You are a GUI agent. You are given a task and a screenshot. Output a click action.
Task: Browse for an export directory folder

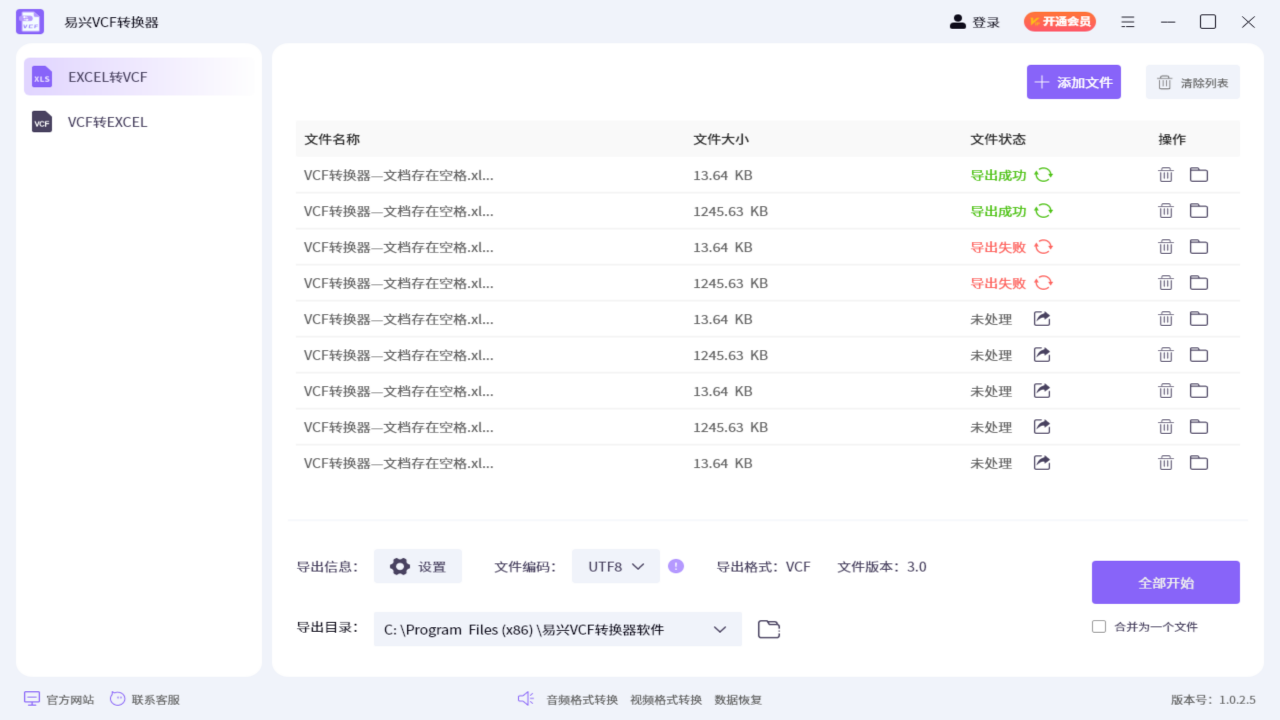point(768,628)
